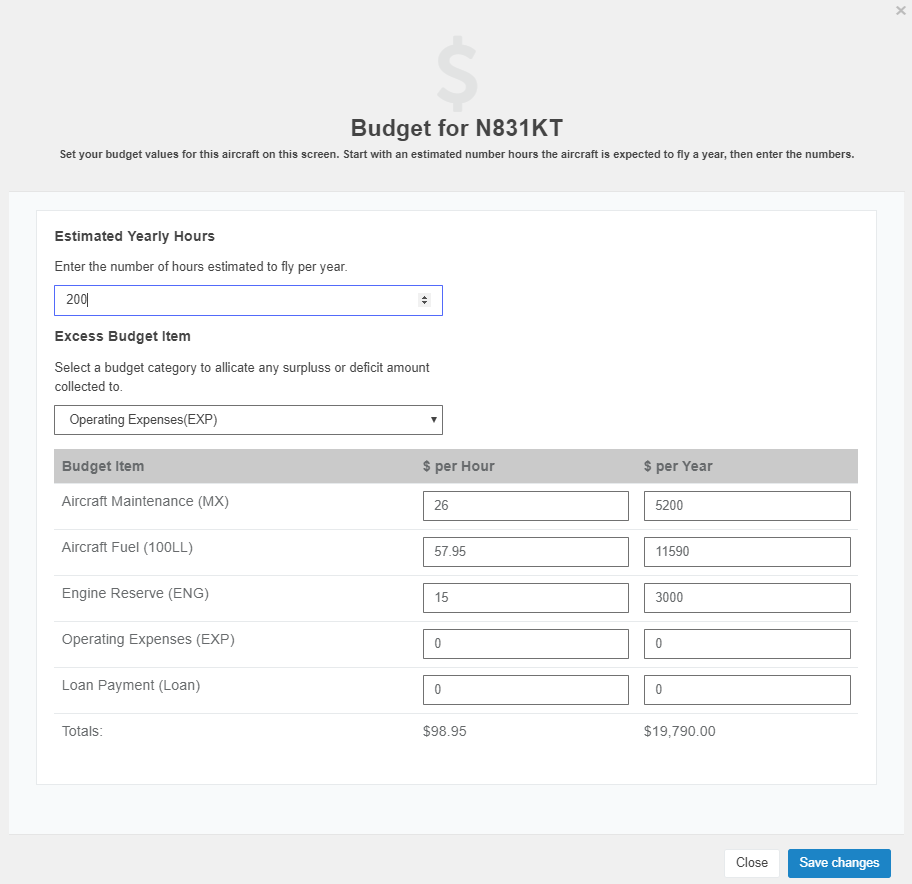Click the dollar sign icon above the title
This screenshot has width=912, height=884.
tap(456, 73)
